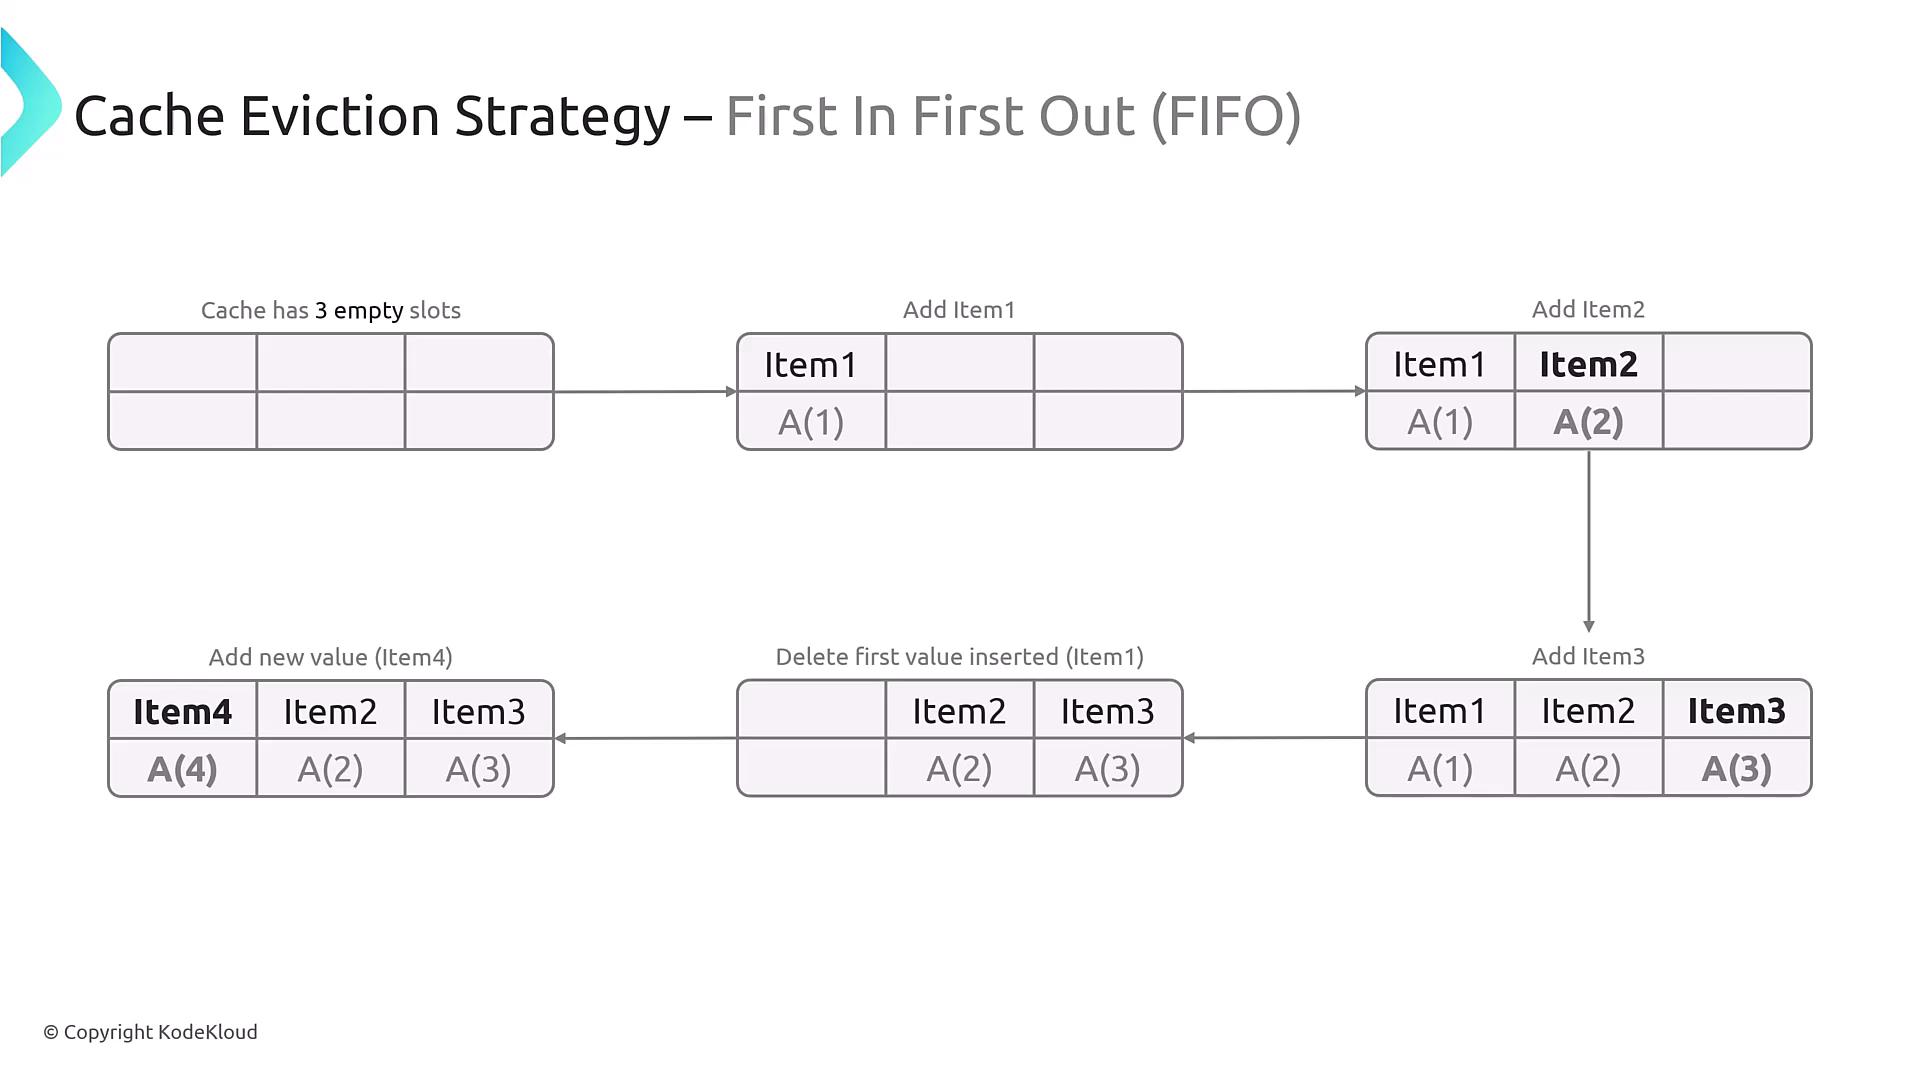The height and width of the screenshot is (1080, 1920).
Task: Click the "Delete first value inserted (Item1)" label
Action: [959, 657]
